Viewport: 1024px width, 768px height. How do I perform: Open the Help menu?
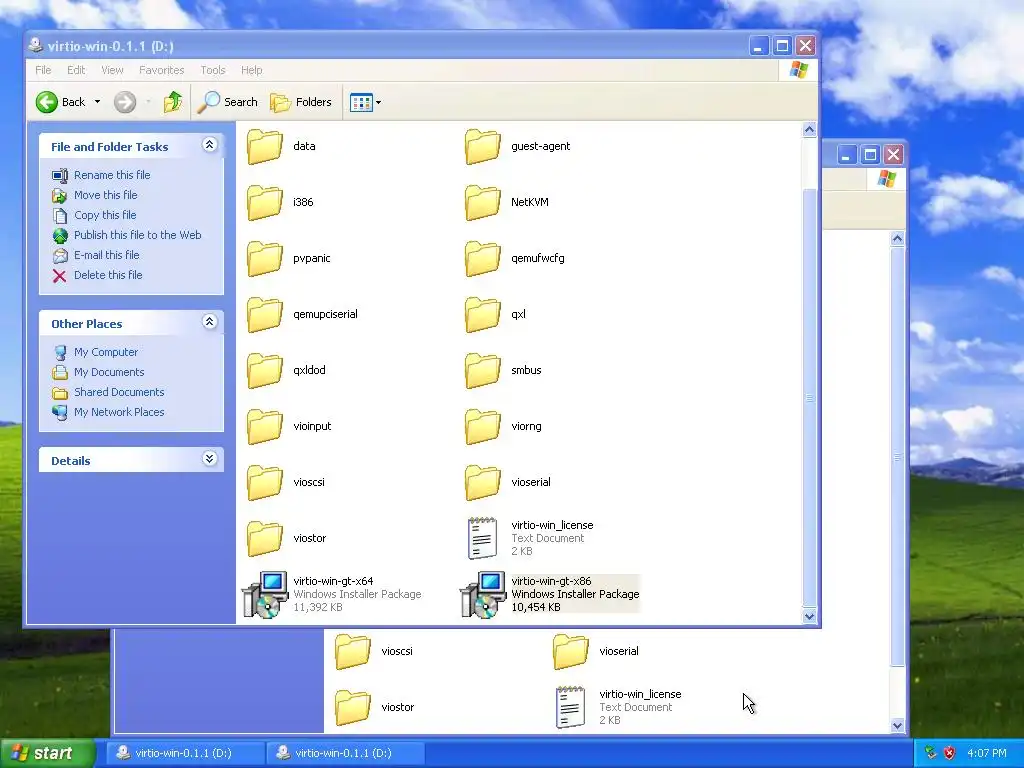point(251,70)
